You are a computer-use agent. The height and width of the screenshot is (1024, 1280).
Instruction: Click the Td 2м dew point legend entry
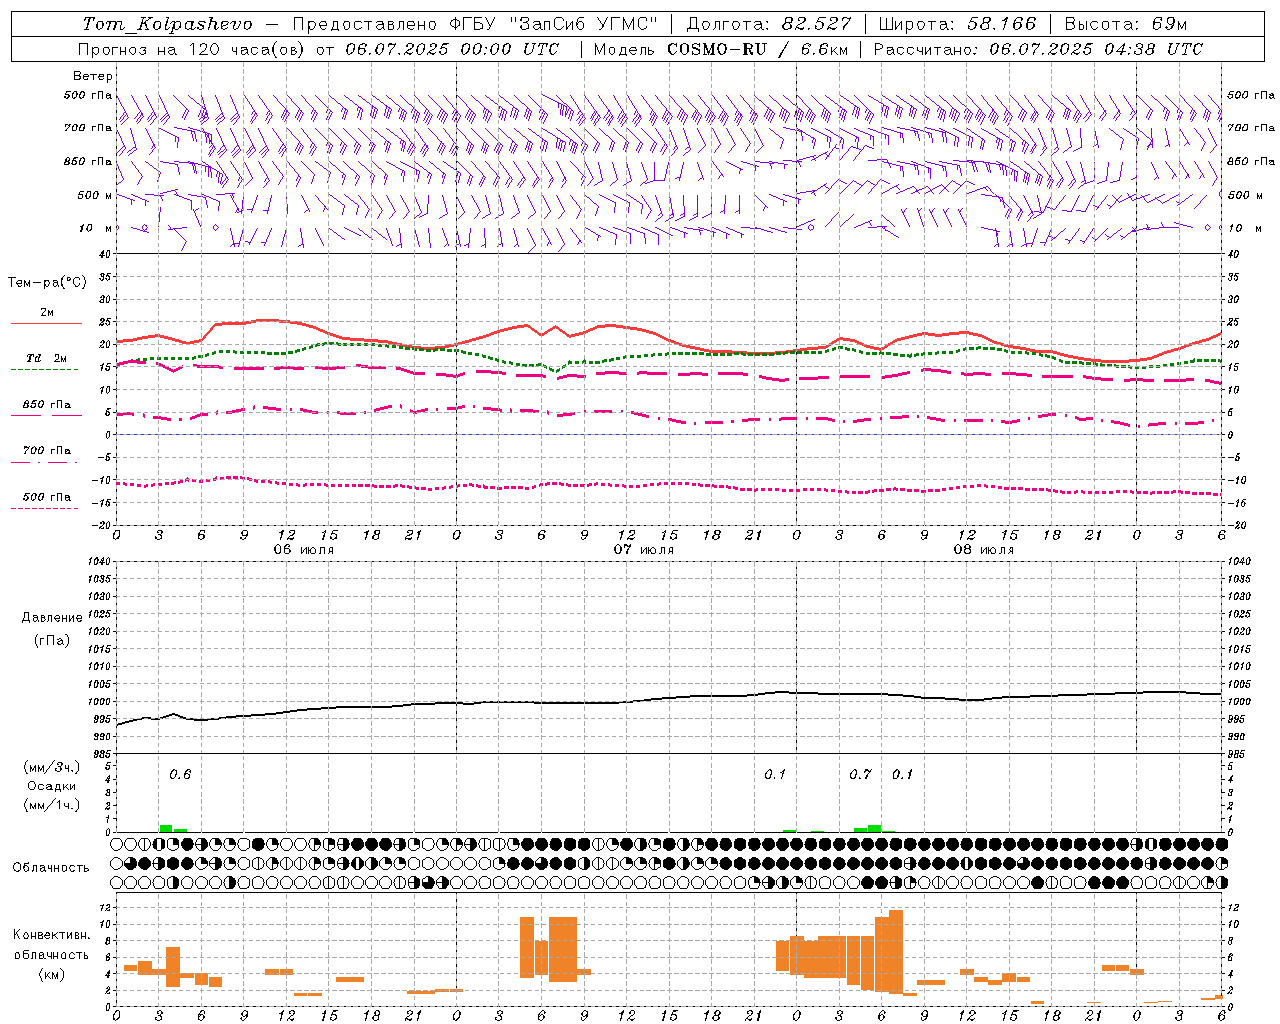click(x=47, y=358)
